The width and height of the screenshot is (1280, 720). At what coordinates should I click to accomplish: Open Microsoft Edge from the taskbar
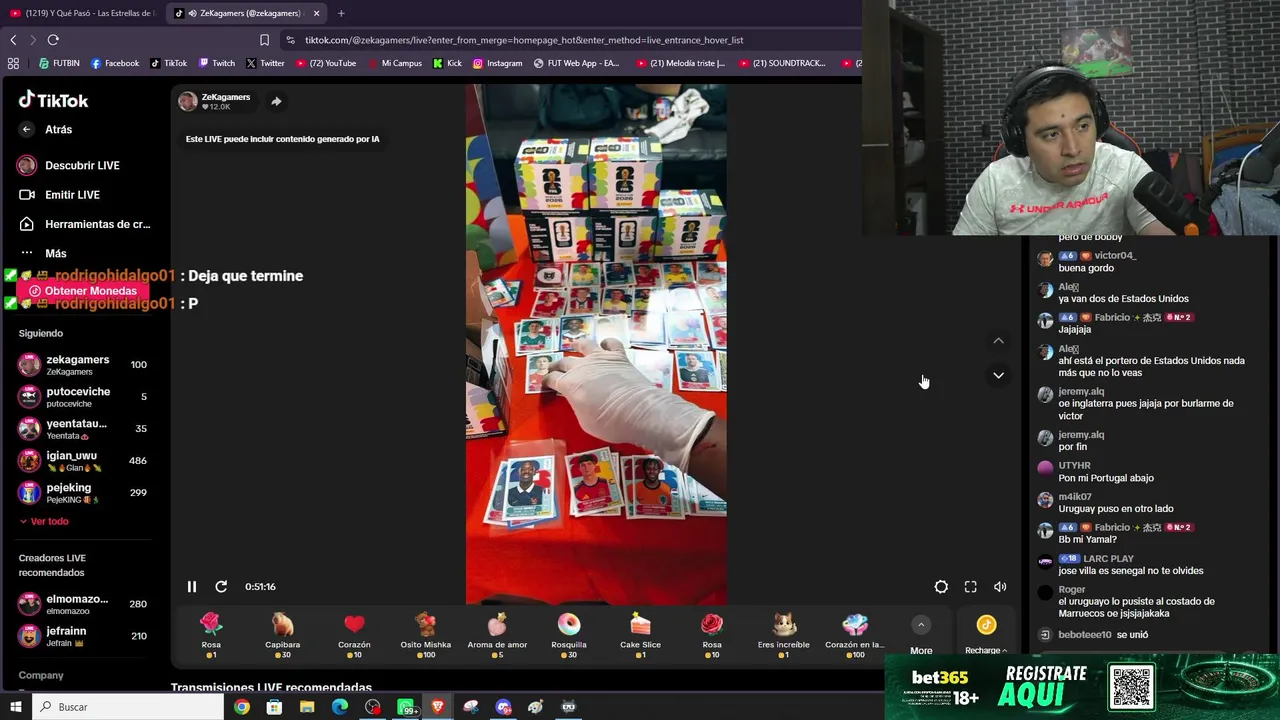point(340,707)
